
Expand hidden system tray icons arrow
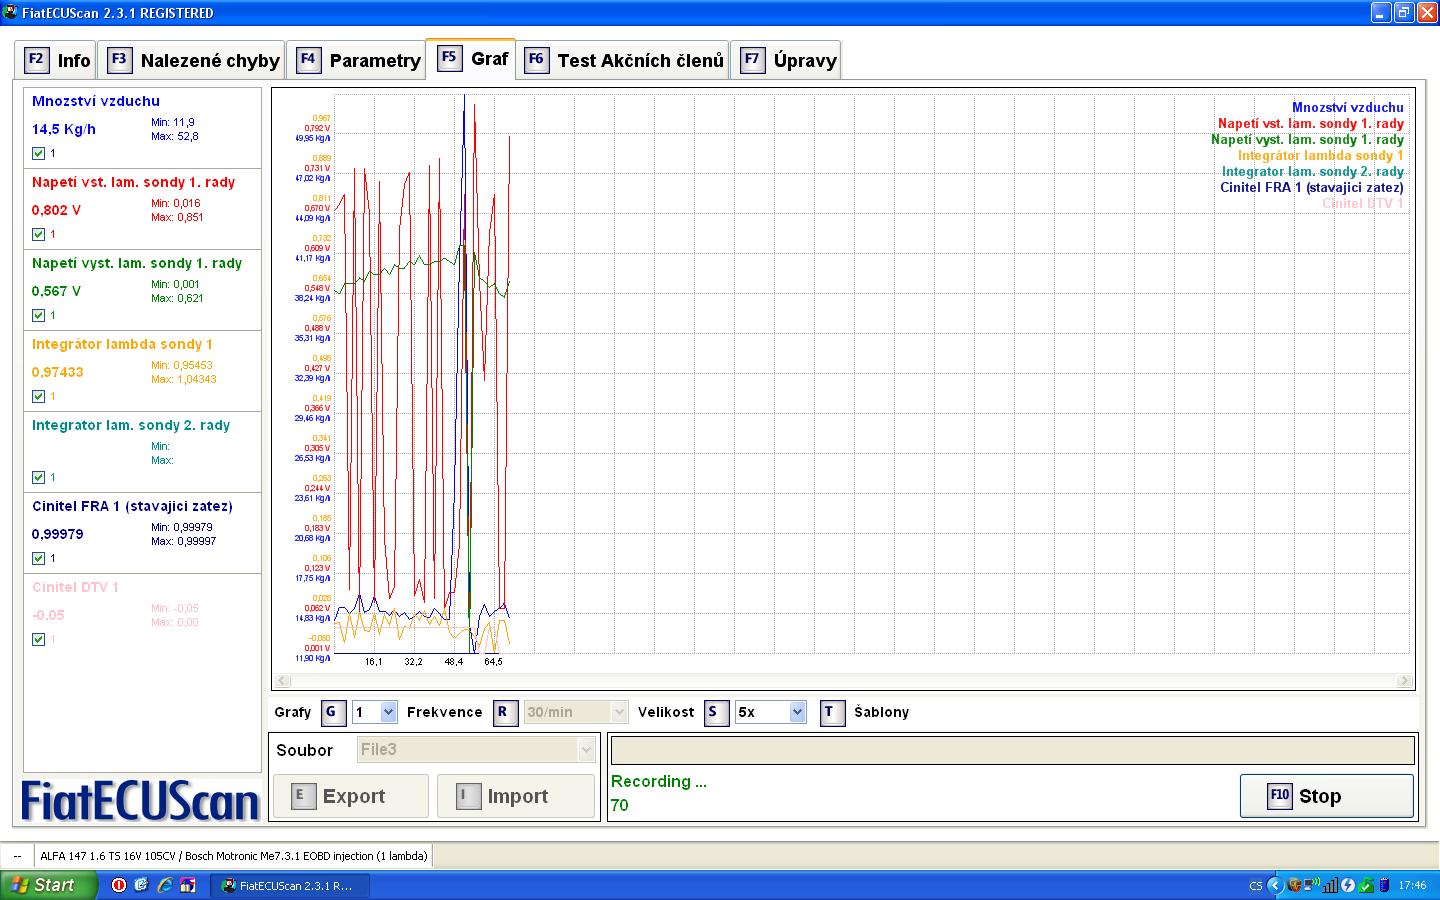click(1274, 885)
